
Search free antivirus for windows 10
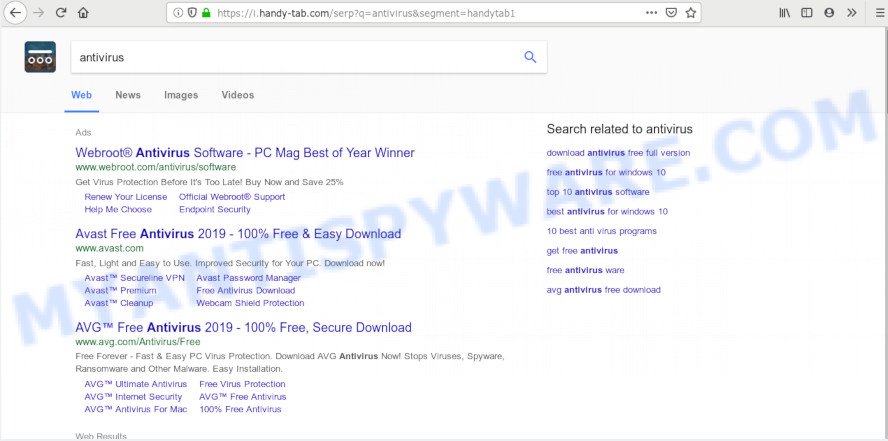(606, 172)
